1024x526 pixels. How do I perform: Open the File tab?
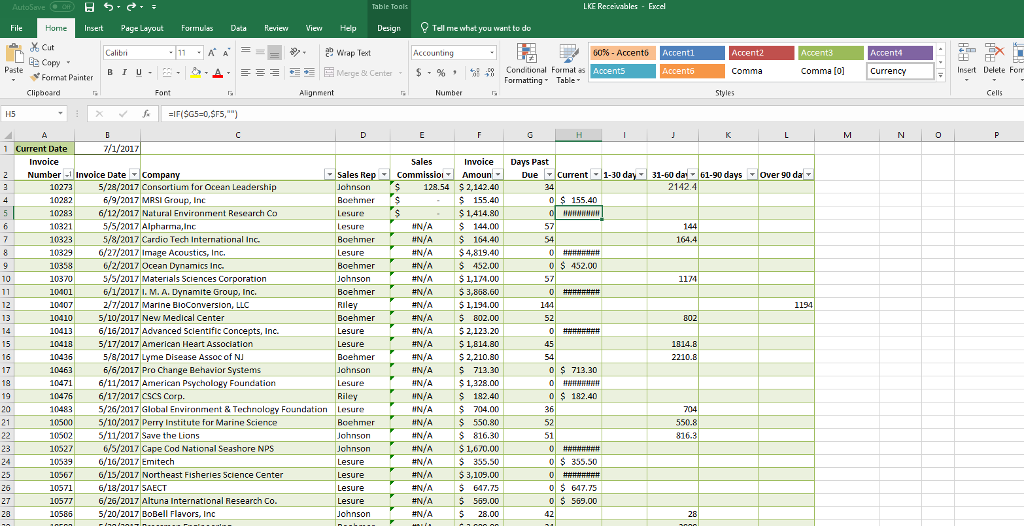pos(16,28)
